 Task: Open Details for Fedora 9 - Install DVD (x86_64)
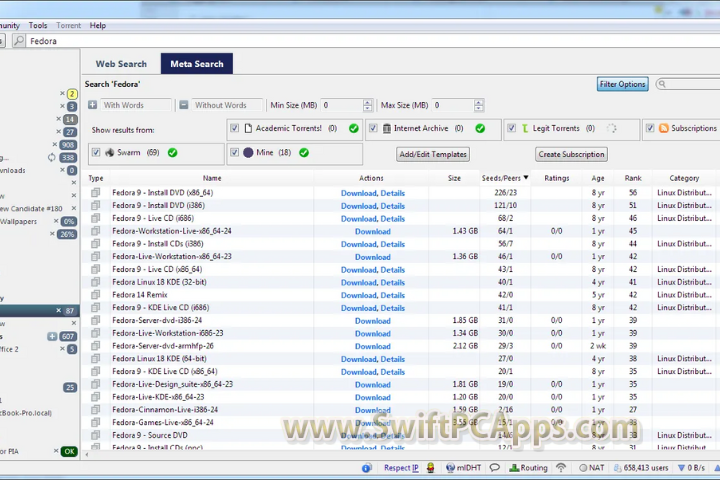click(x=393, y=193)
